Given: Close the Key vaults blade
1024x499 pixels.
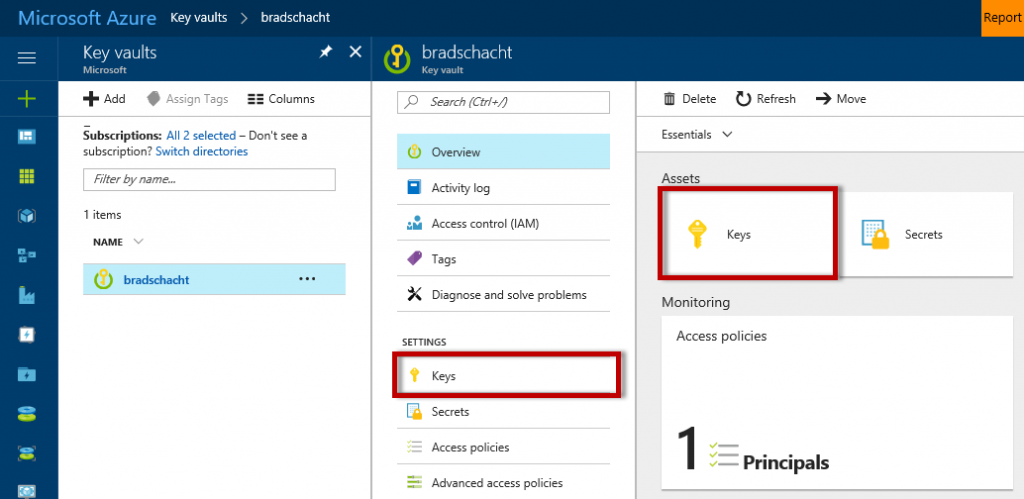Looking at the screenshot, I should [x=355, y=52].
